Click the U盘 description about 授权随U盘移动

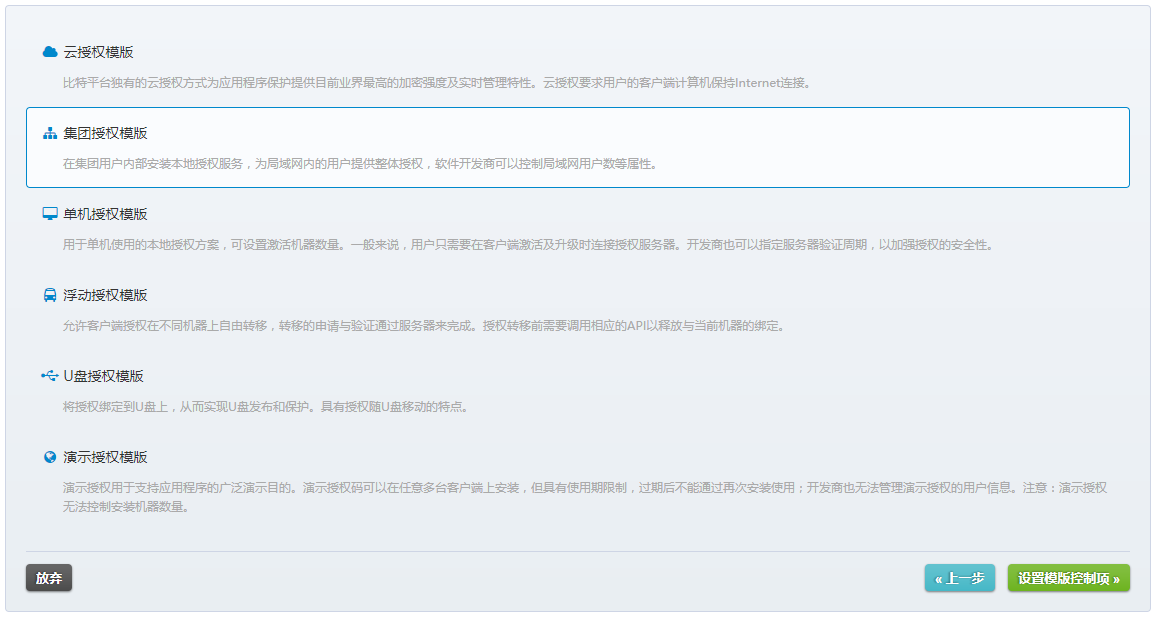[x=266, y=407]
